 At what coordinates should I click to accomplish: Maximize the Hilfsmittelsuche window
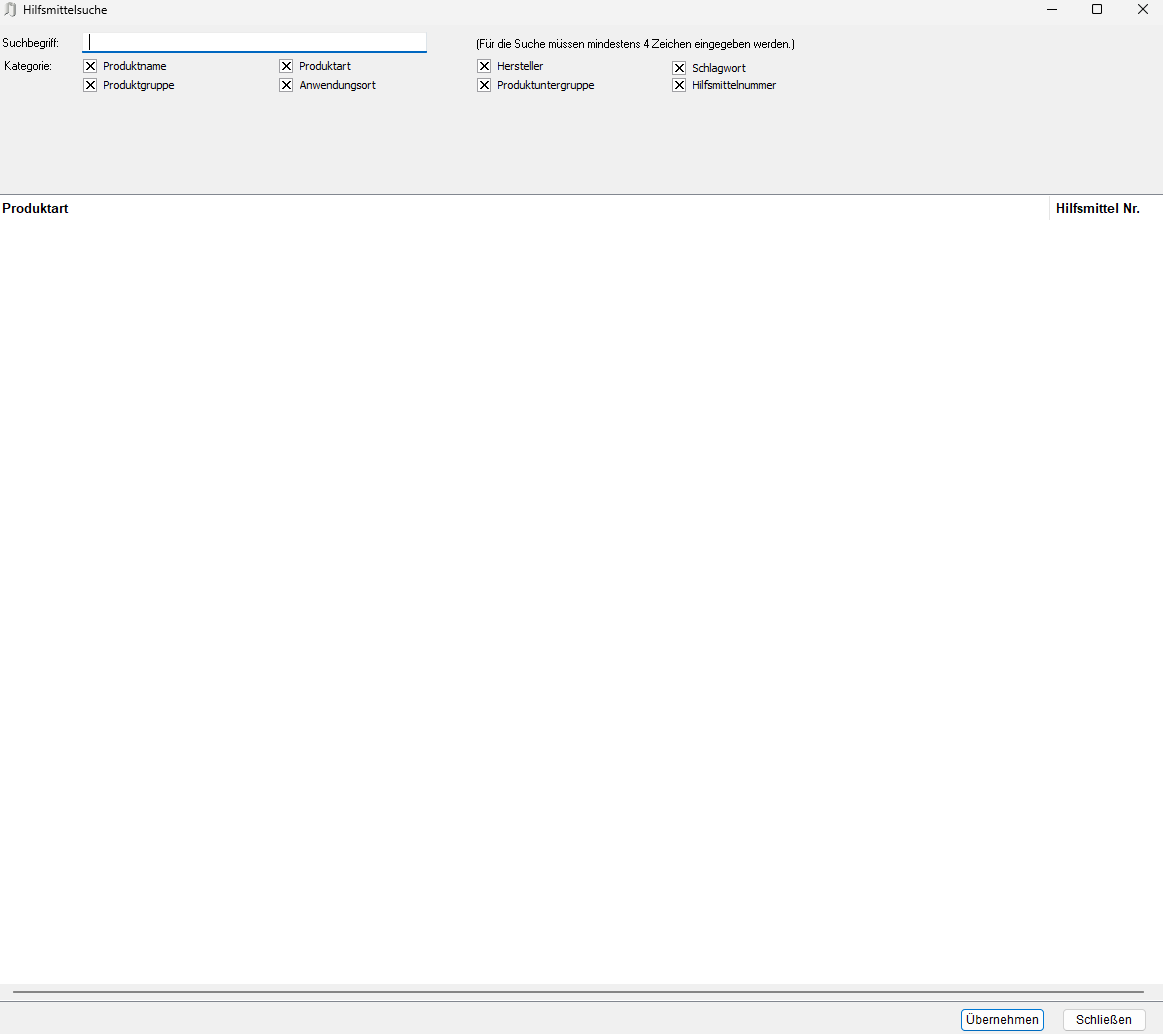[1097, 9]
